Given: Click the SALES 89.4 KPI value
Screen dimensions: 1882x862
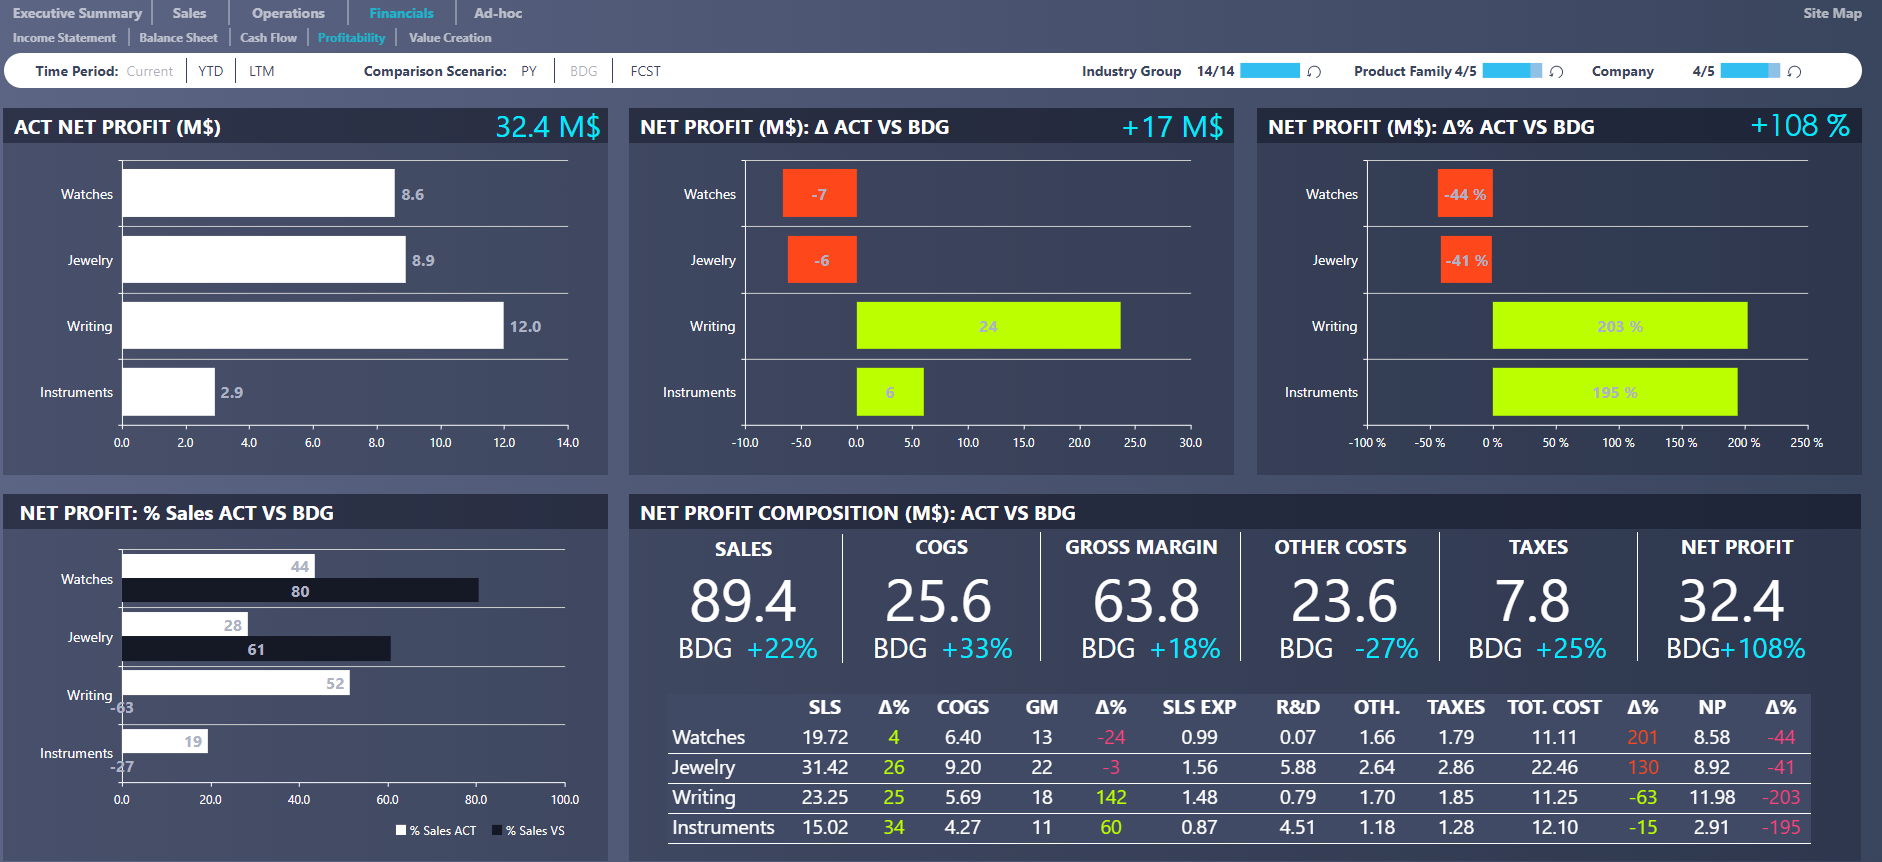Looking at the screenshot, I should 743,601.
